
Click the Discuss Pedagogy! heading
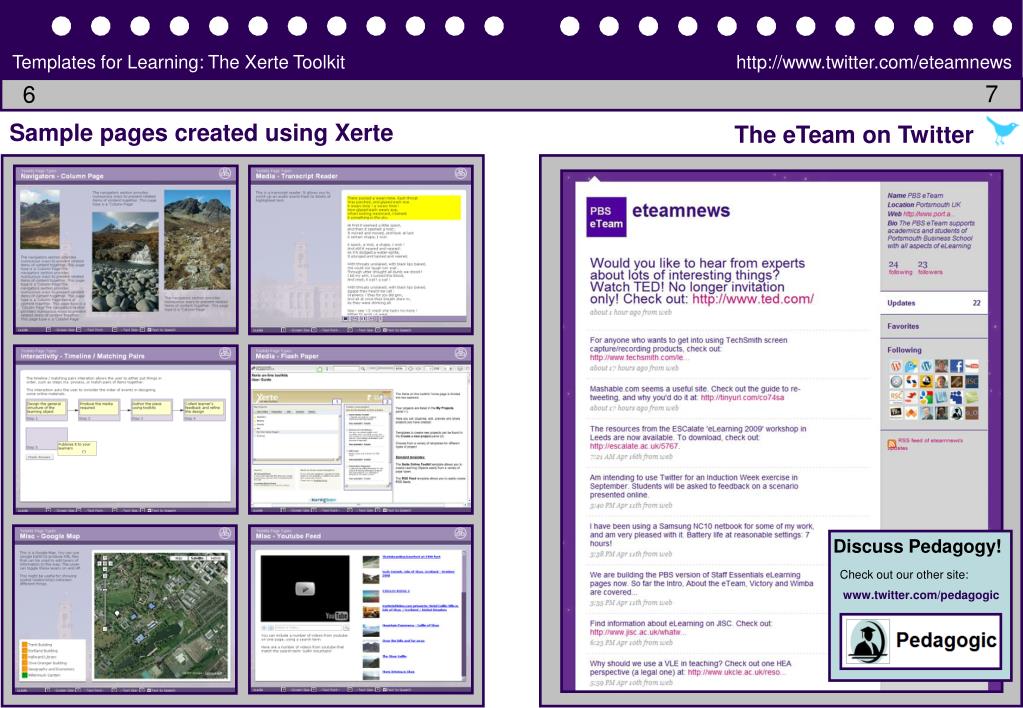point(917,547)
